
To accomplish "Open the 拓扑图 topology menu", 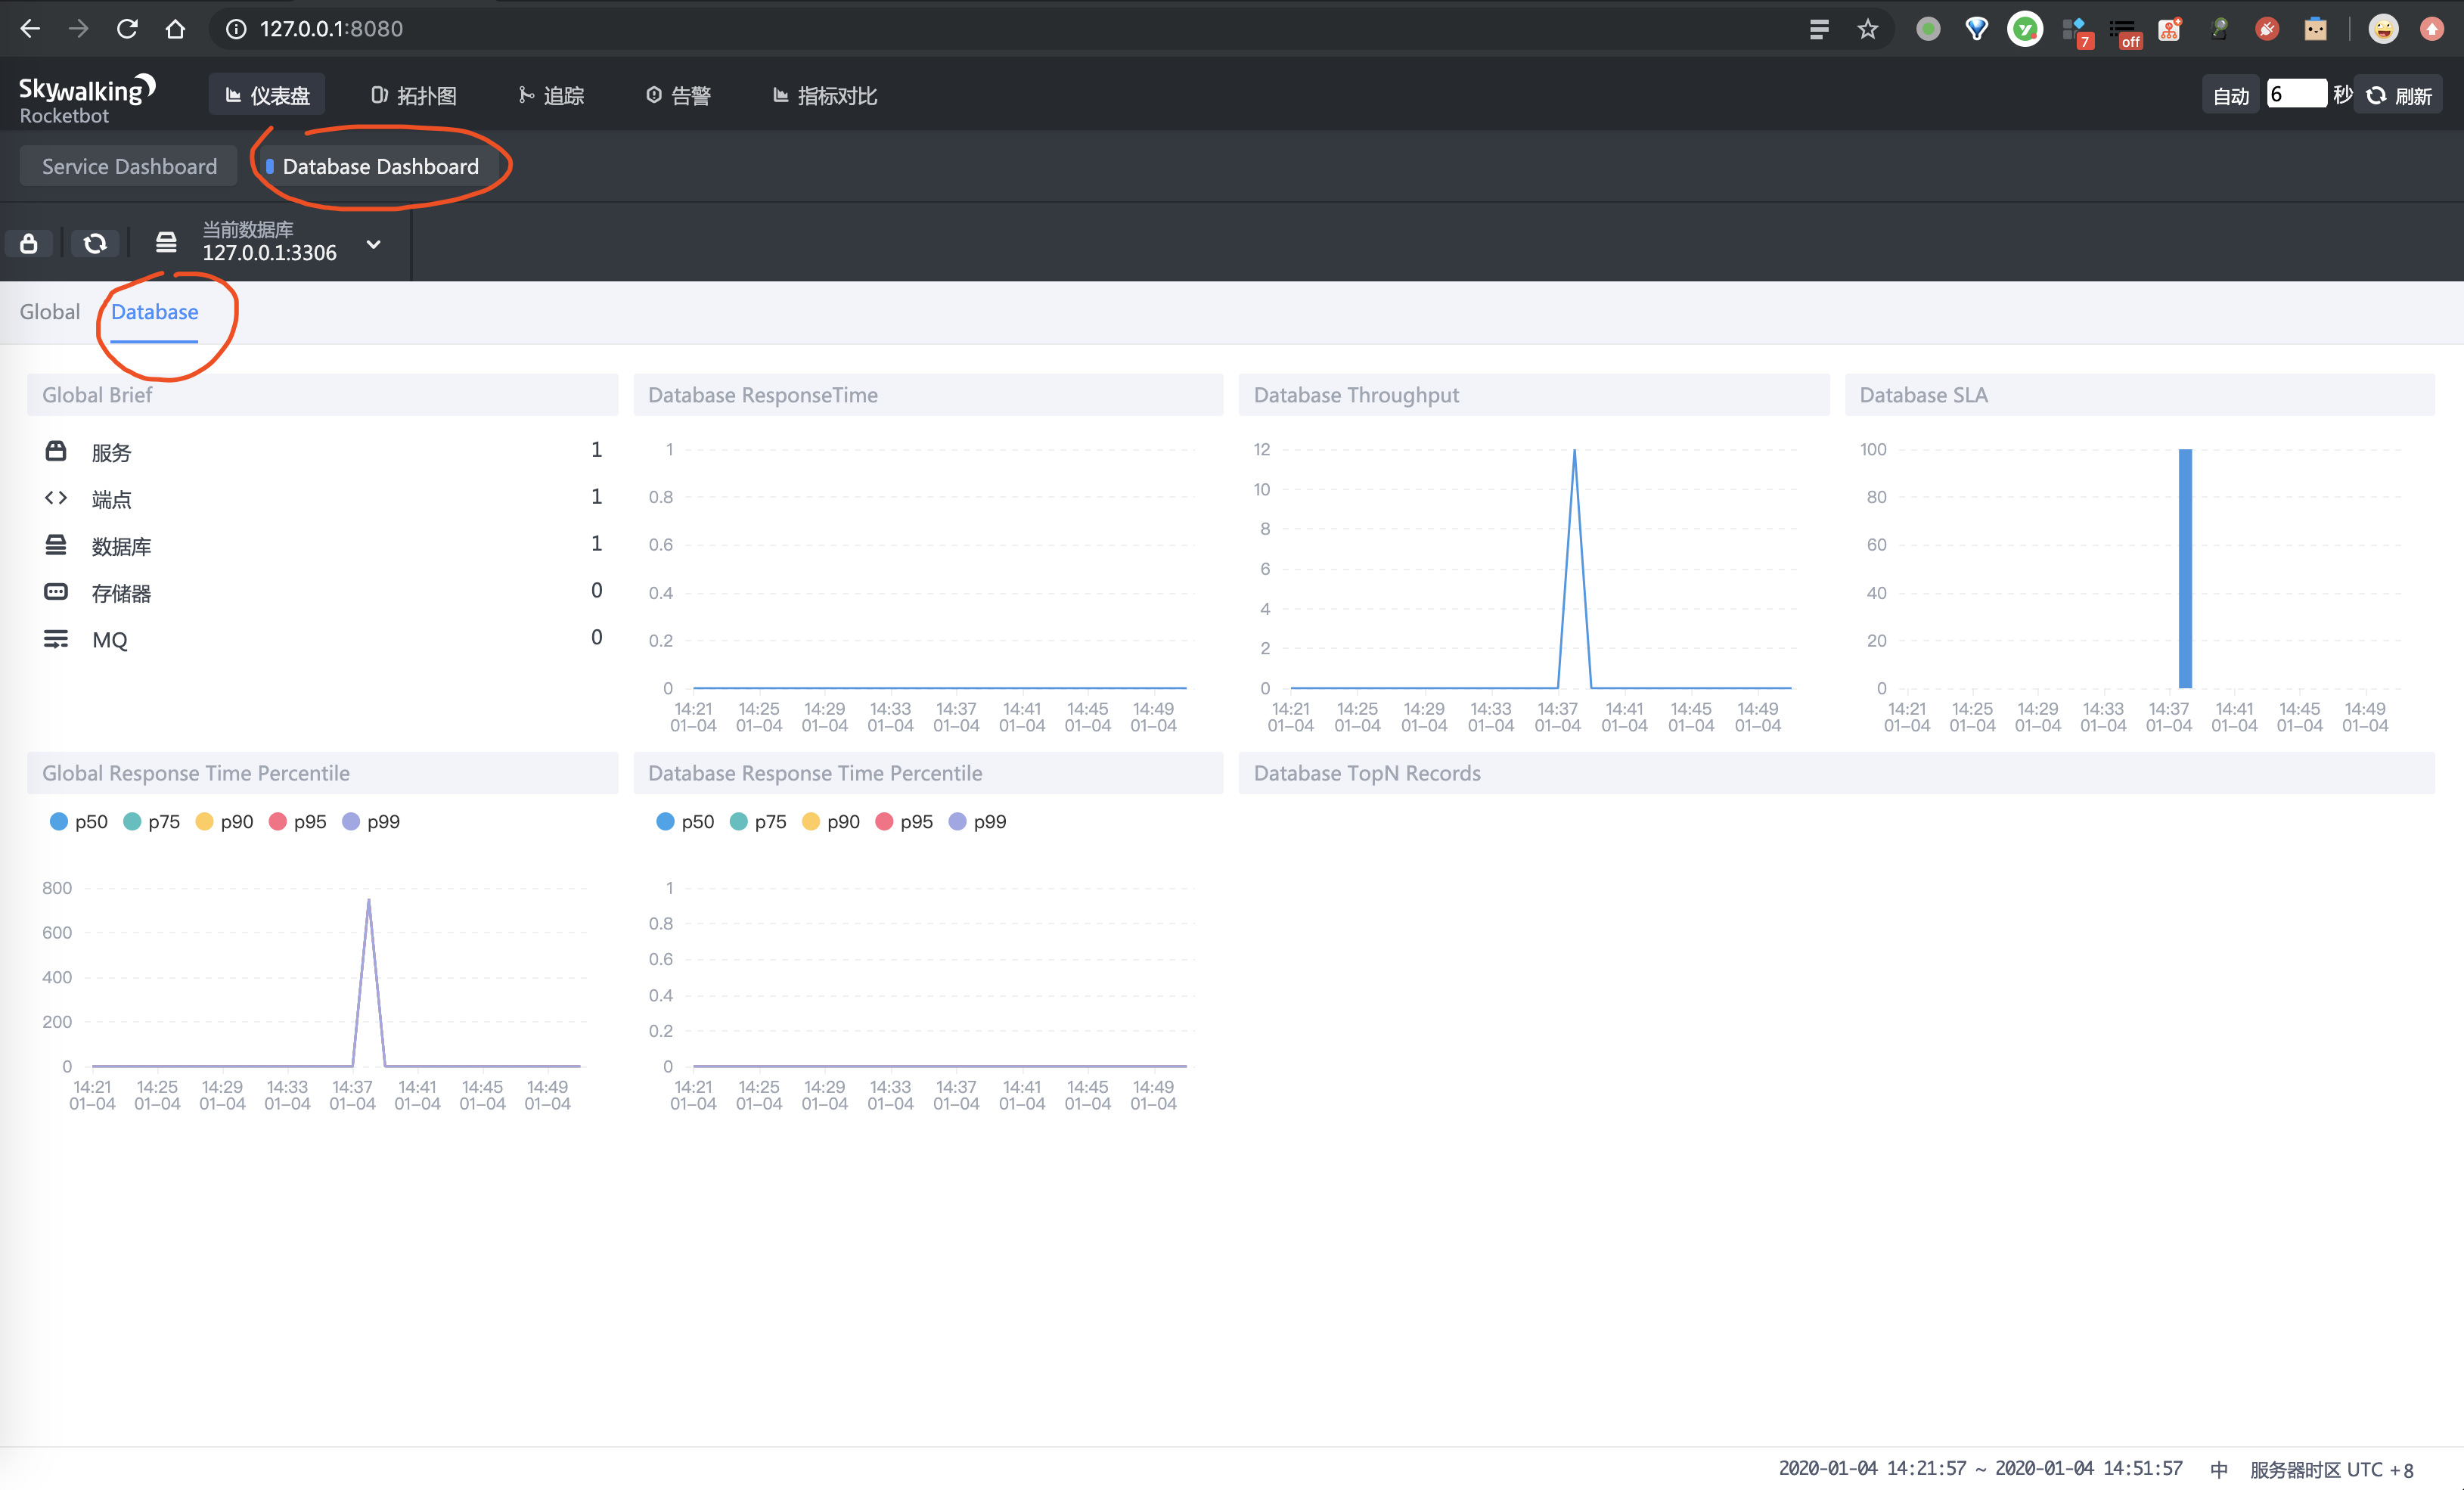I will [414, 96].
